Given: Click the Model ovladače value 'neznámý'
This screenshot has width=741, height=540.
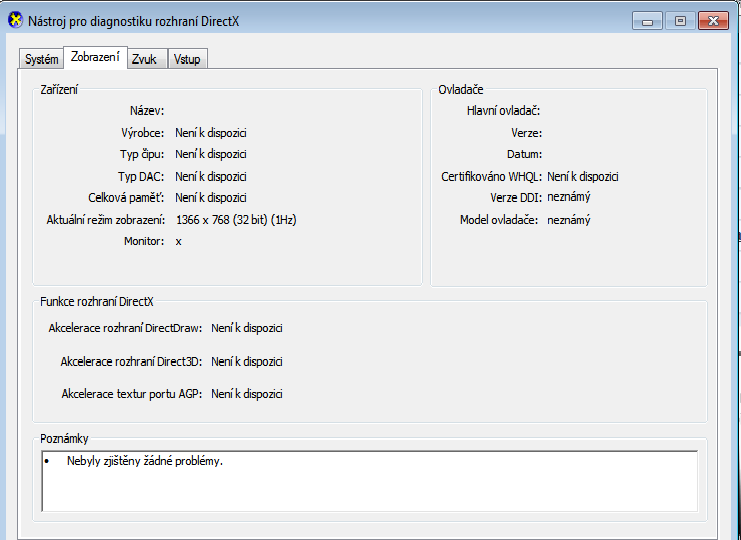Looking at the screenshot, I should 569,220.
